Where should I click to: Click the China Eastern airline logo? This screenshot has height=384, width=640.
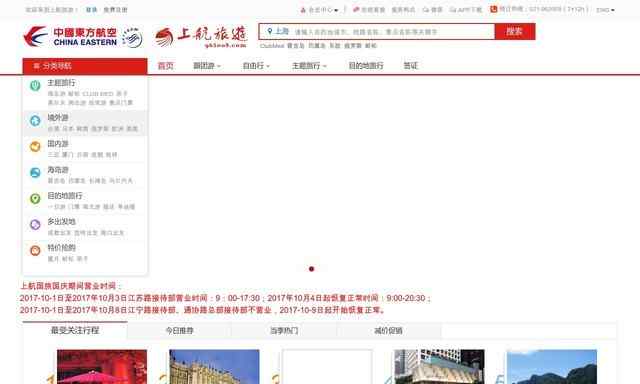click(70, 36)
